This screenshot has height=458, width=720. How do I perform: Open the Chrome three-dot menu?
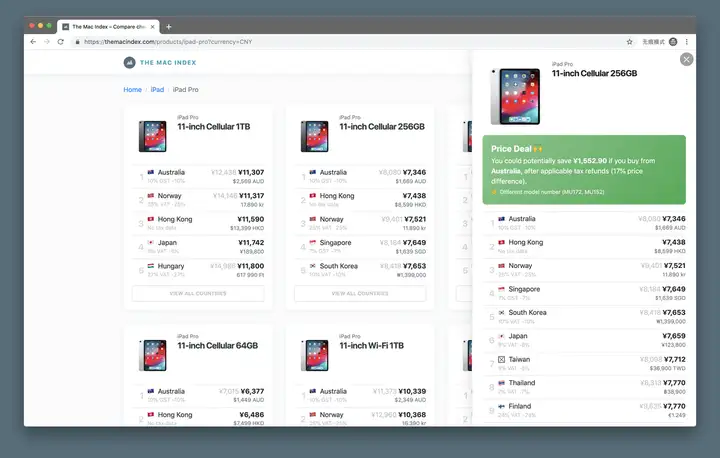click(x=687, y=42)
